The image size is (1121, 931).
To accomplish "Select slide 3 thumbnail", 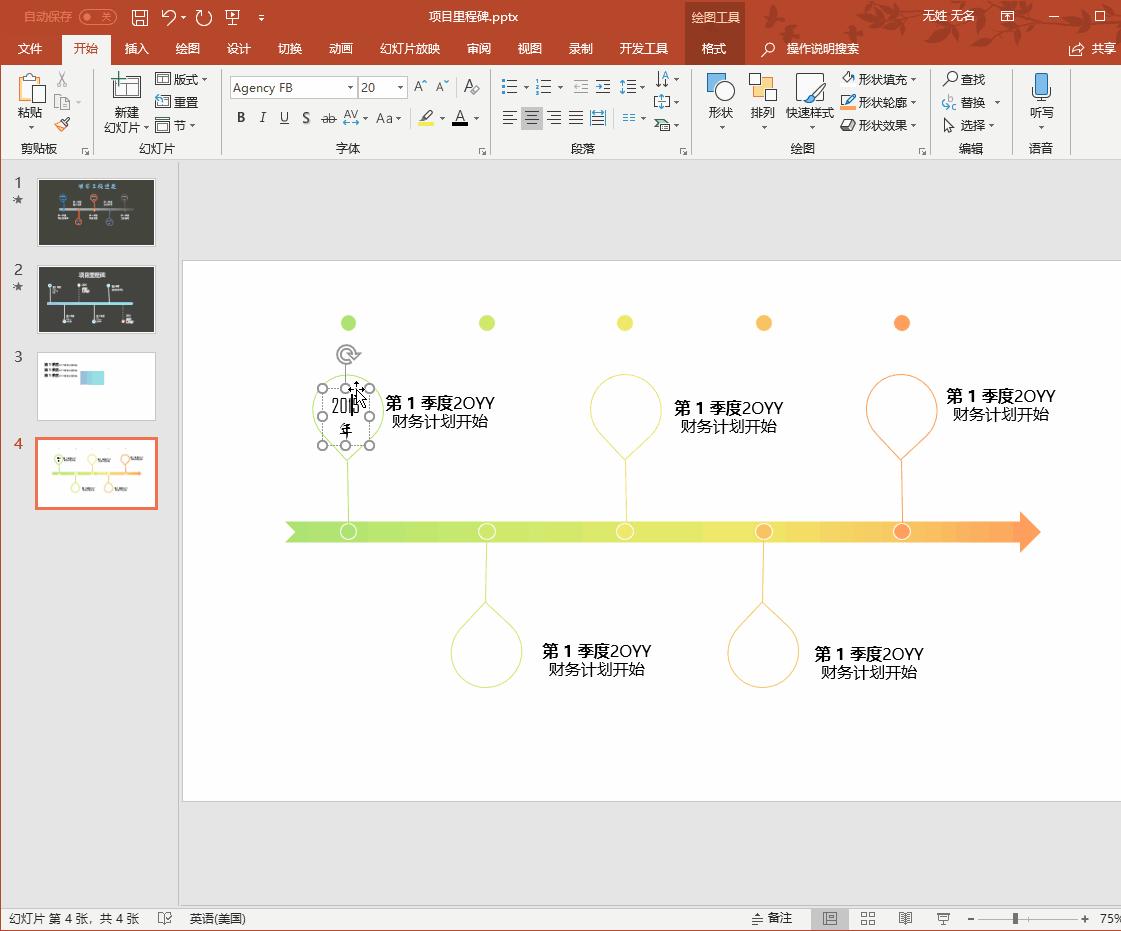I will pyautogui.click(x=96, y=387).
